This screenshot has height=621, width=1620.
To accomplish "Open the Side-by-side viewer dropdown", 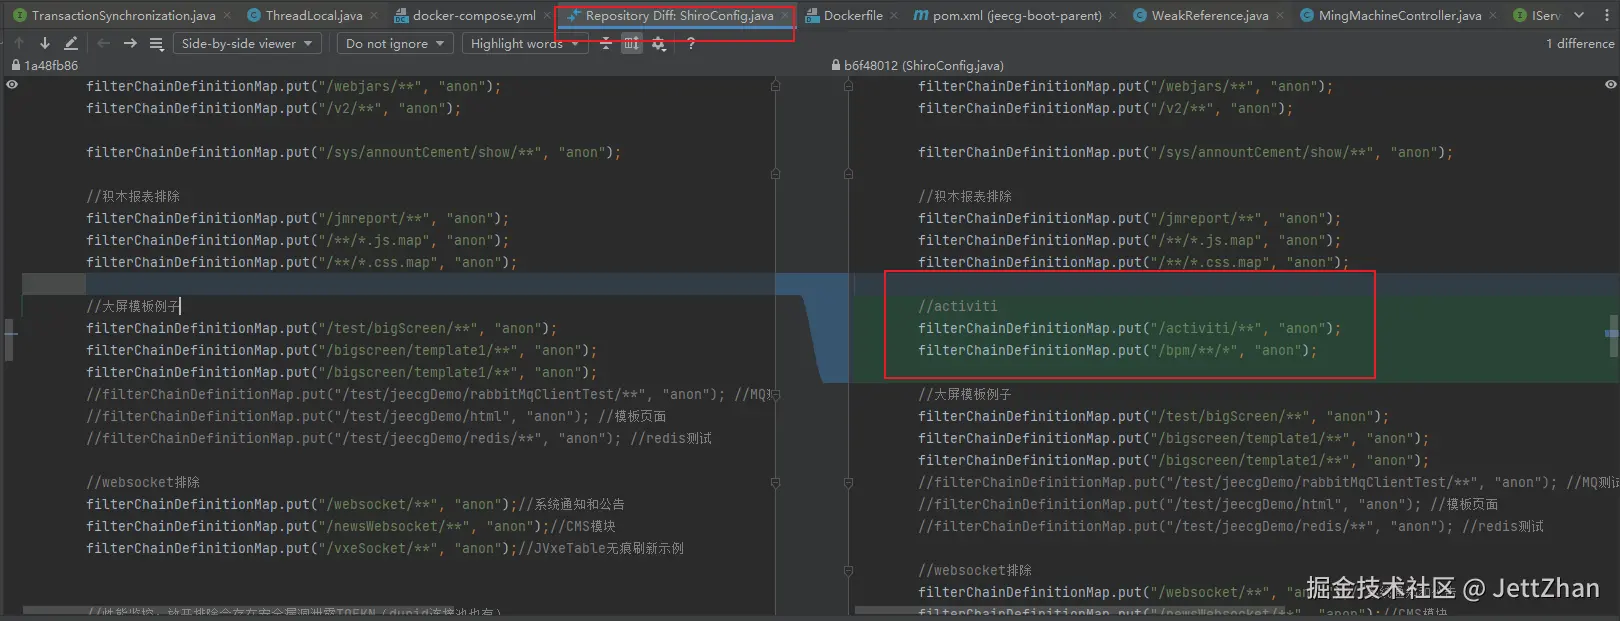I will point(247,43).
